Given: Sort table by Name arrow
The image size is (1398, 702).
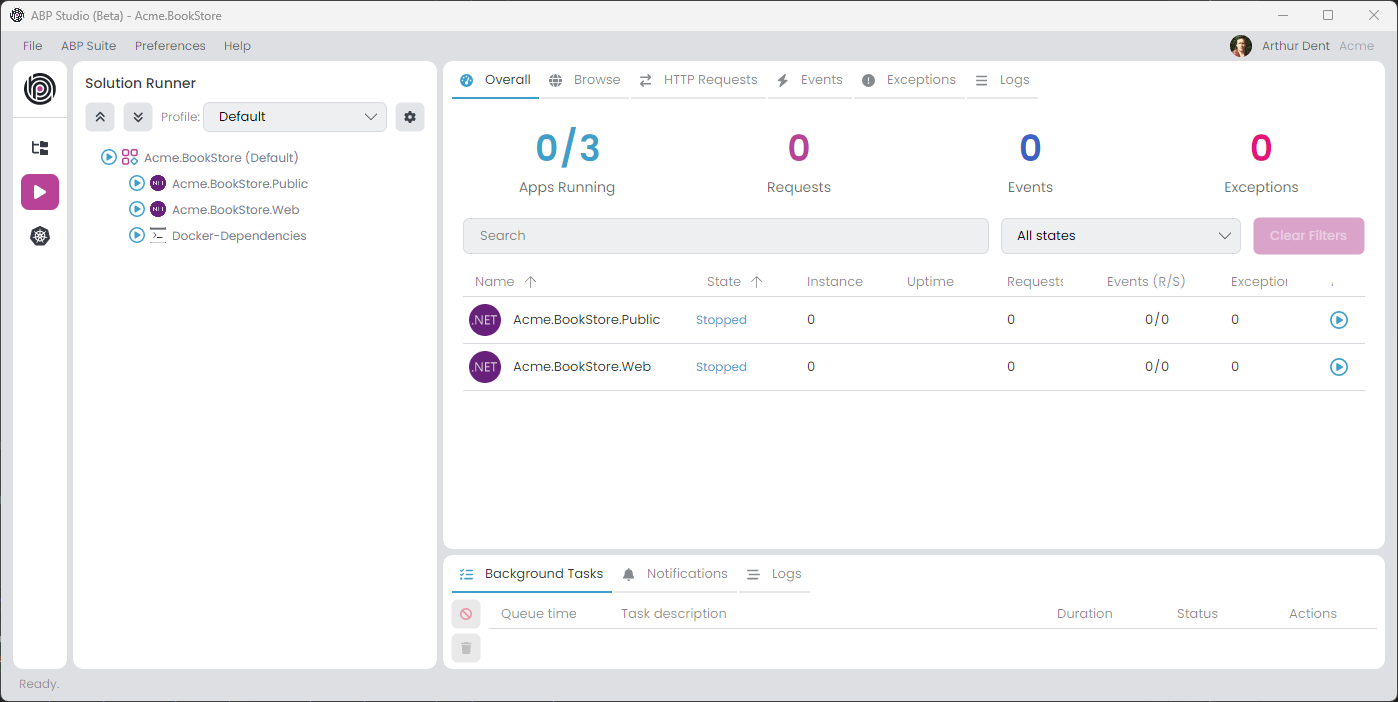Looking at the screenshot, I should (531, 281).
